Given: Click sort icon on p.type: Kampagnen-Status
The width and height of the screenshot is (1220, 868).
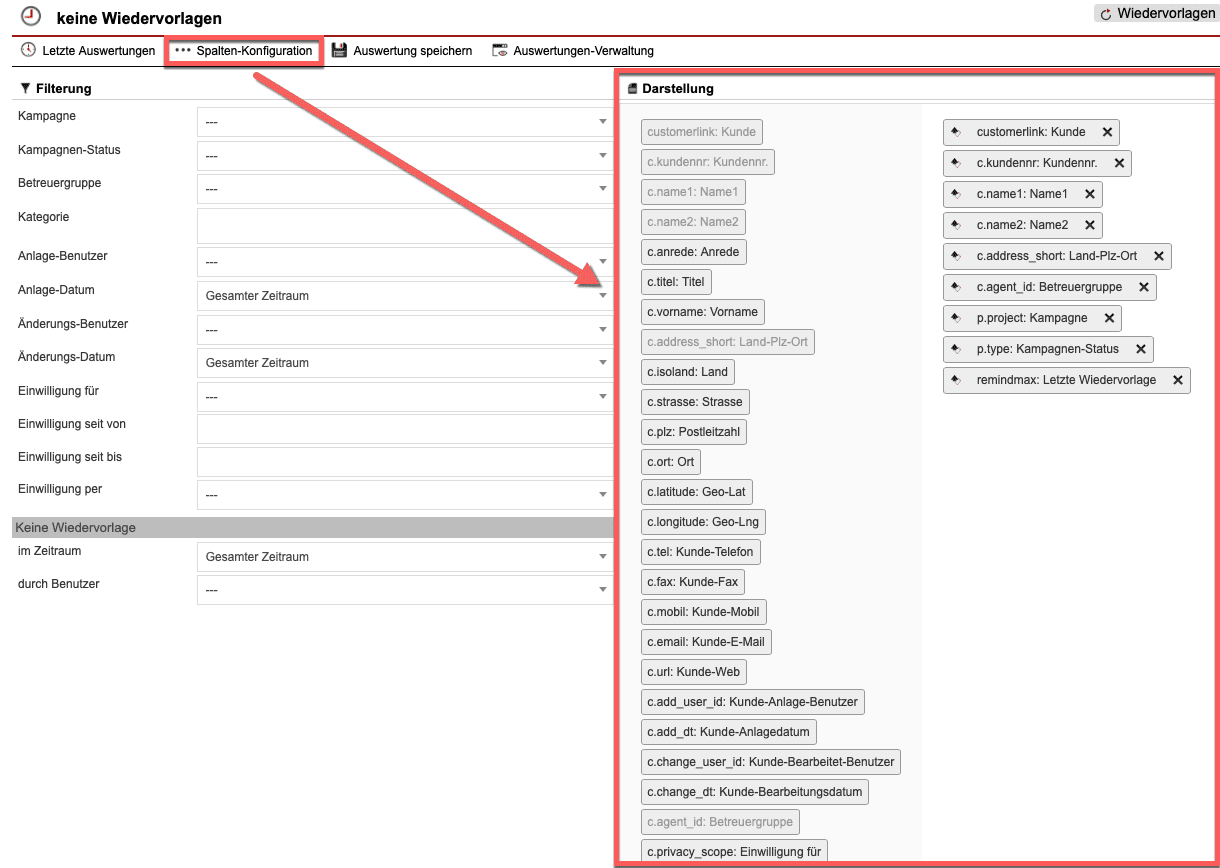Looking at the screenshot, I should pyautogui.click(x=956, y=349).
